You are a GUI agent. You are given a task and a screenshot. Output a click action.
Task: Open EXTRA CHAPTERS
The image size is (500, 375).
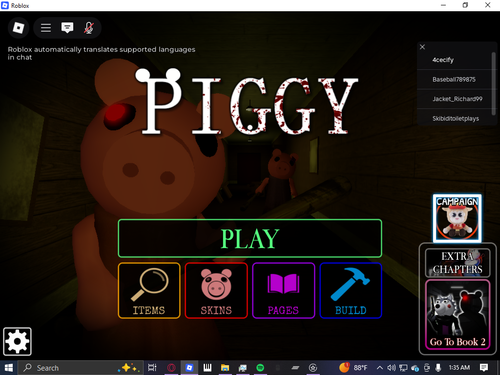coord(458,263)
